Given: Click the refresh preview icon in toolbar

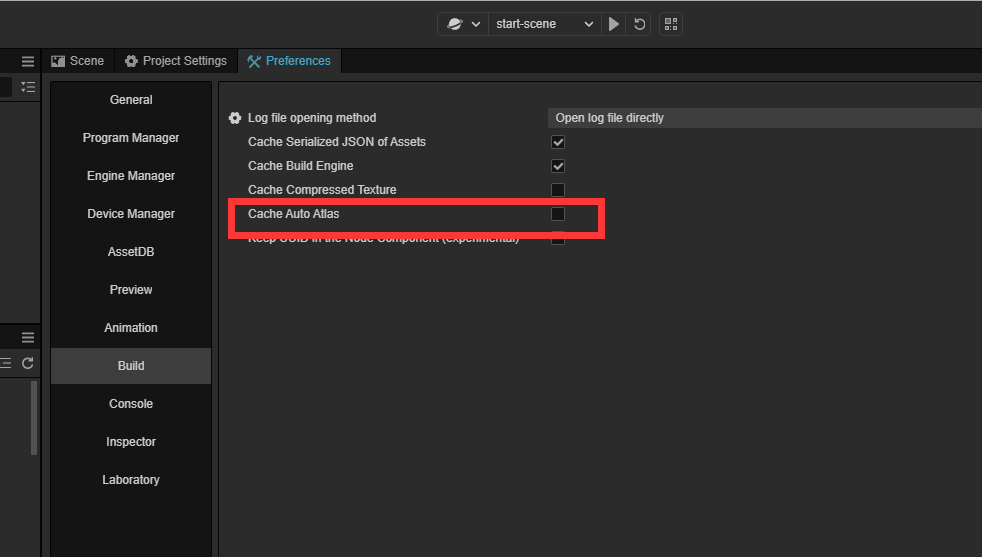Looking at the screenshot, I should click(x=640, y=24).
